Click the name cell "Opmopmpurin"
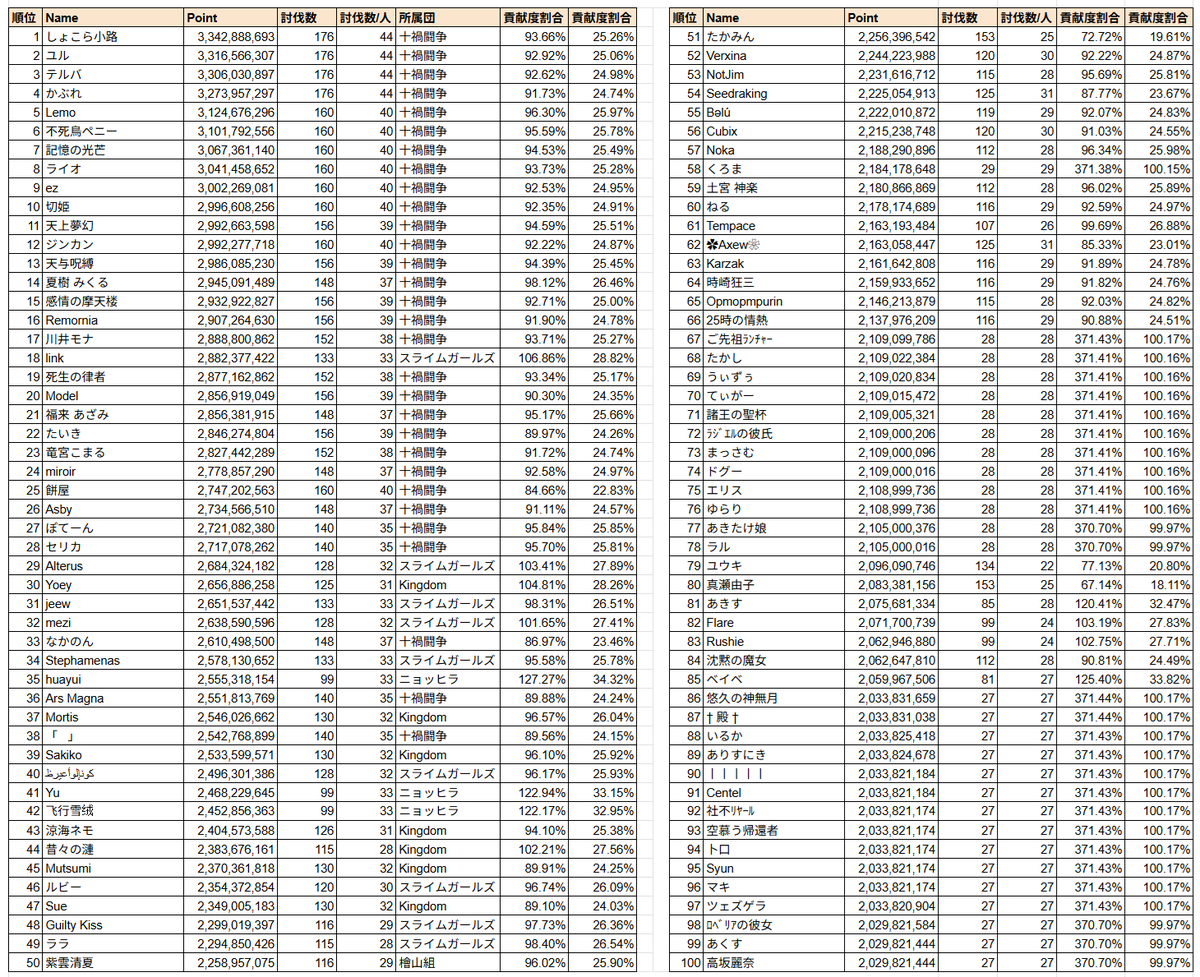This screenshot has width=1200, height=977. point(773,301)
